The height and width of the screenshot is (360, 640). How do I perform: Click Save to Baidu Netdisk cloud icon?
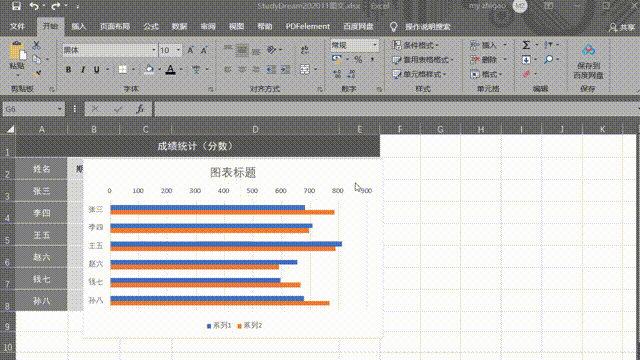(x=589, y=51)
